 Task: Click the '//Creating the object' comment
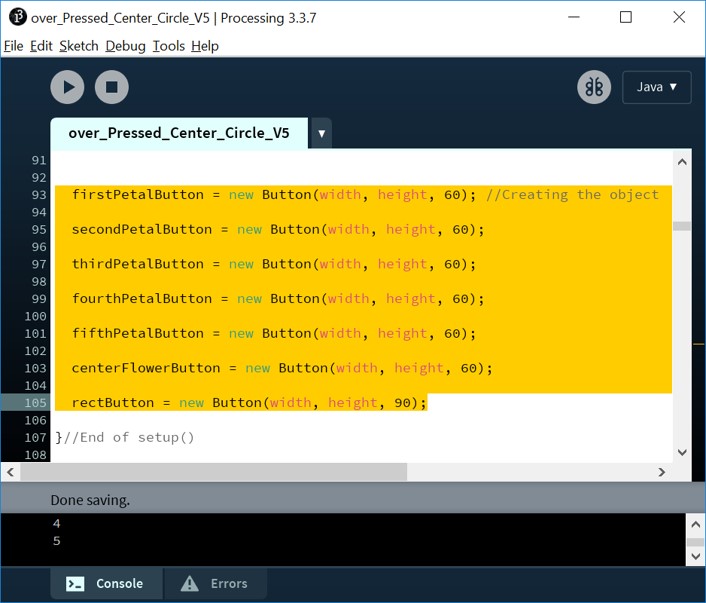click(572, 195)
